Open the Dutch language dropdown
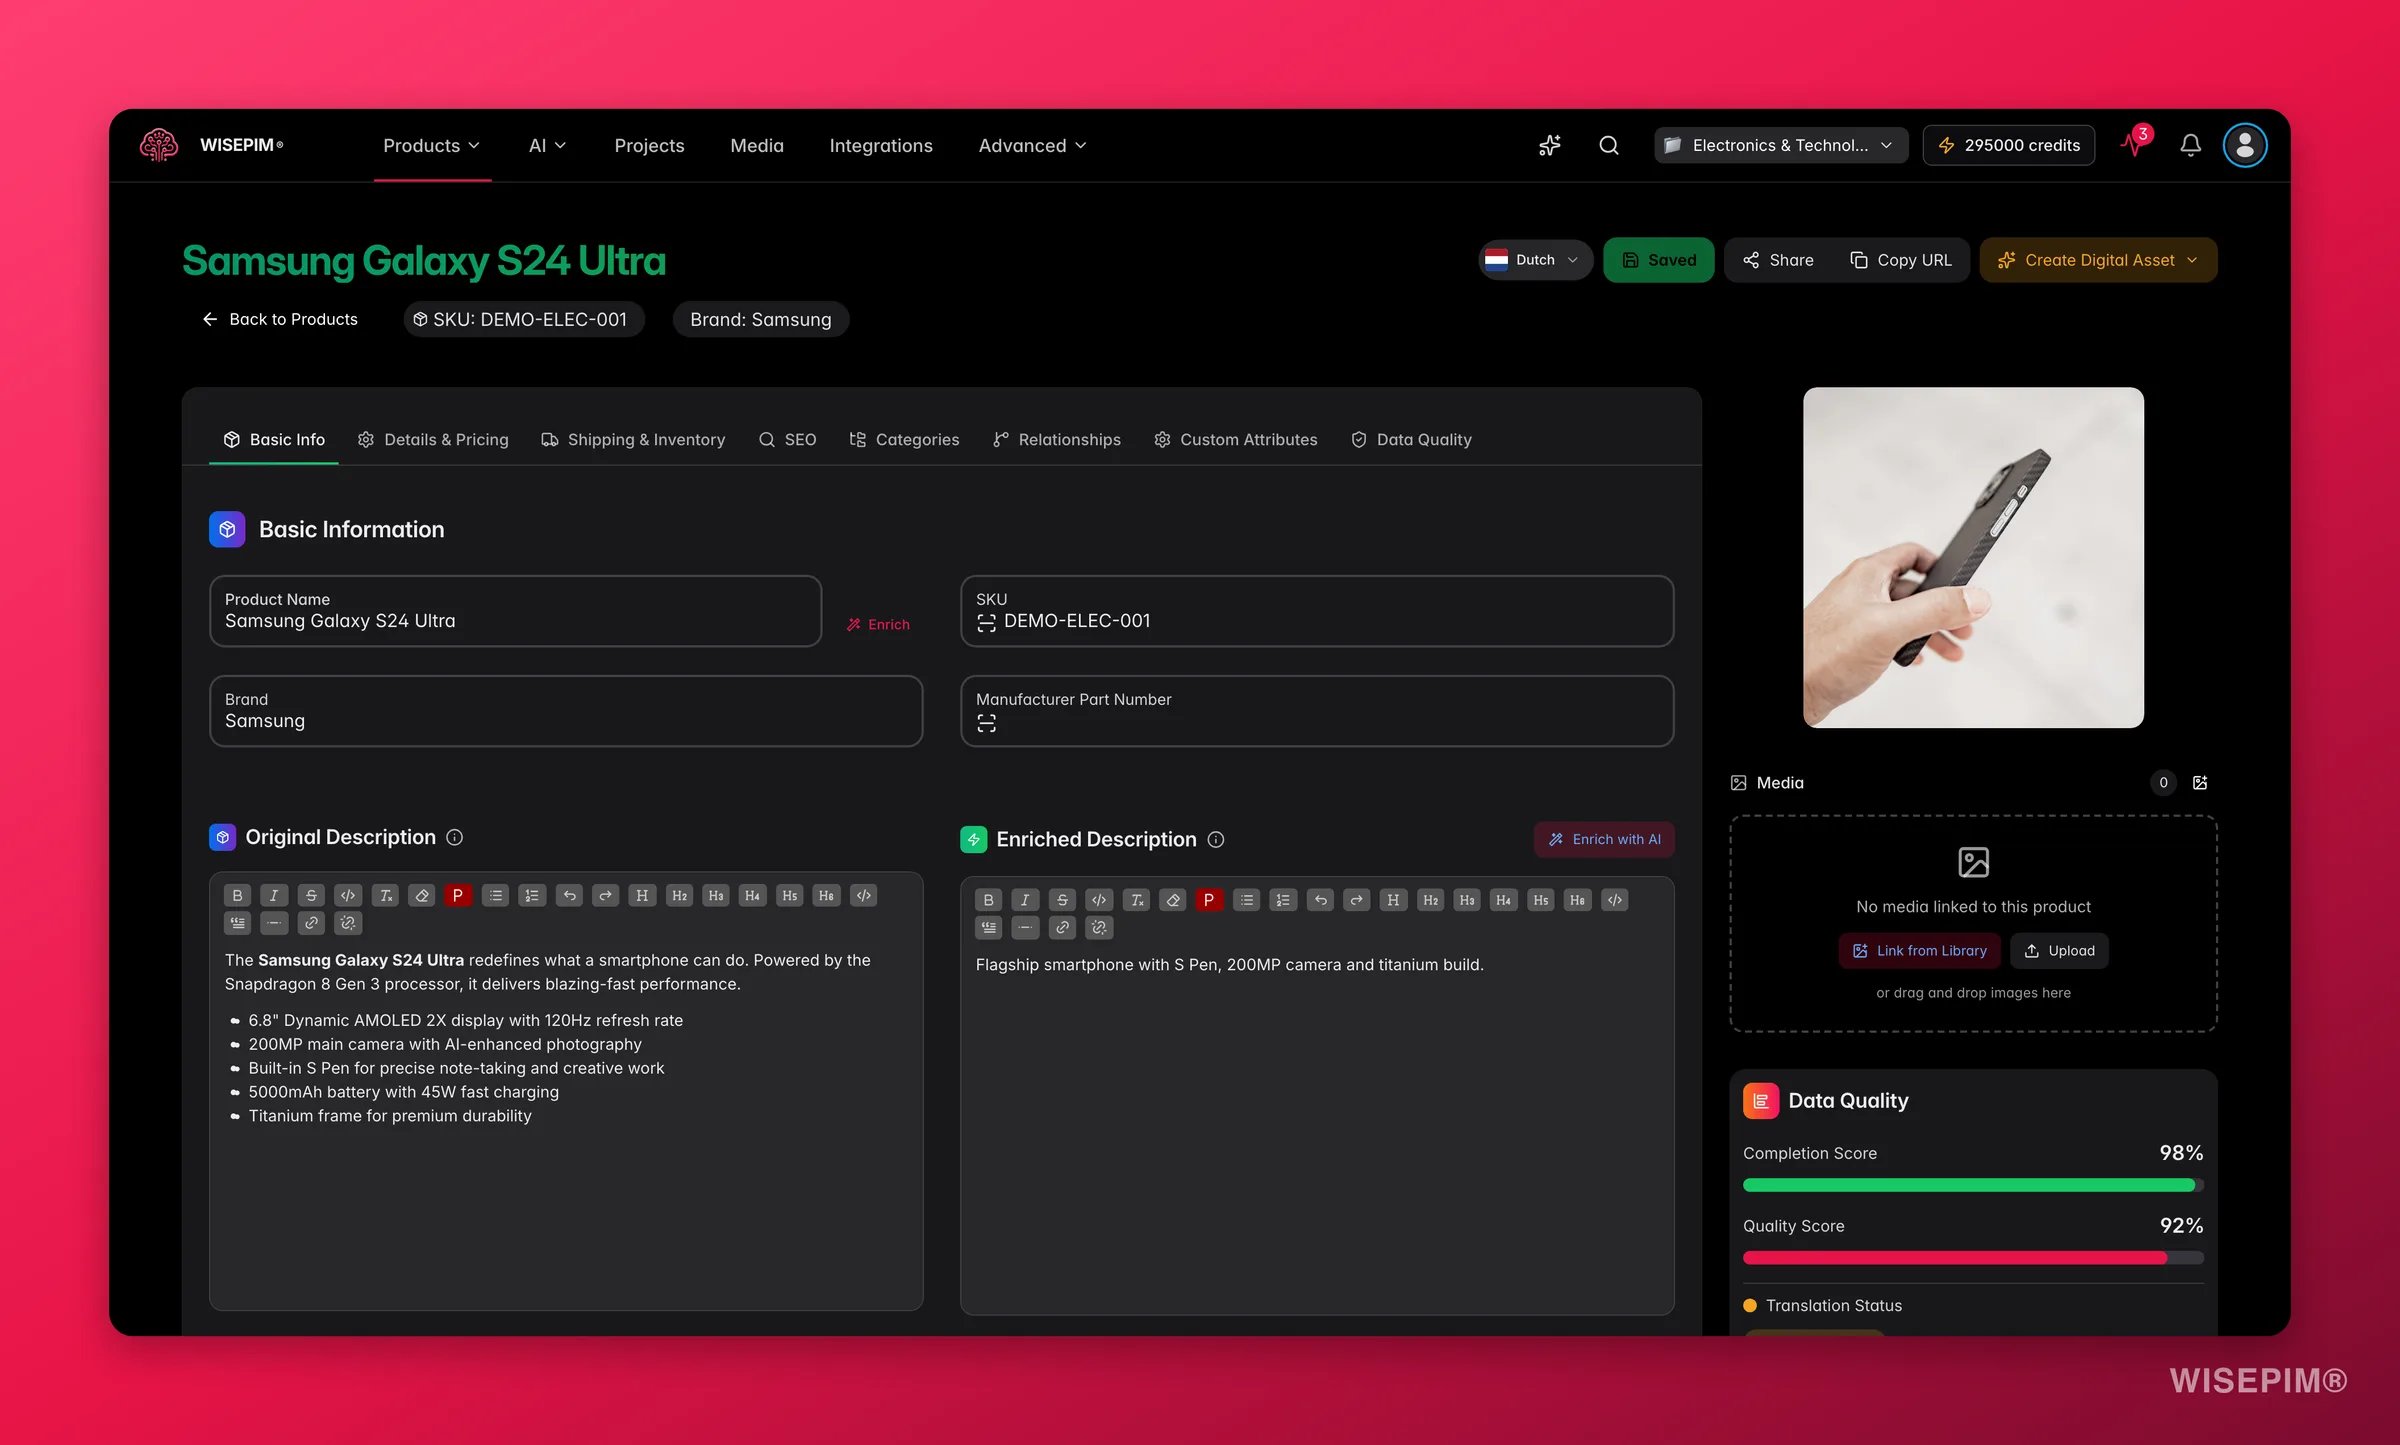The height and width of the screenshot is (1445, 2400). tap(1534, 260)
